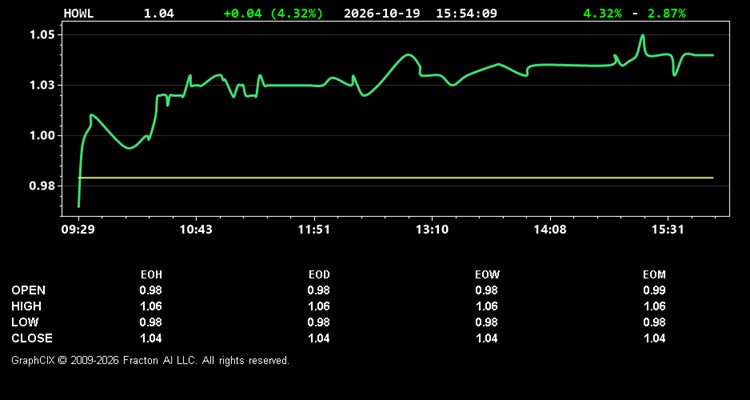Click the OPEN value in EOD column
The width and height of the screenshot is (750, 400).
(319, 290)
